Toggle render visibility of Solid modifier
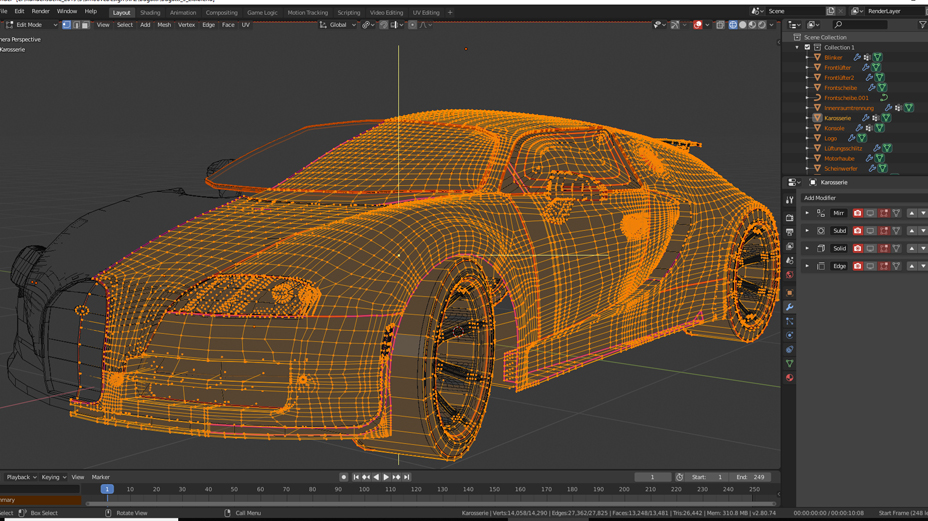Viewport: 928px width, 521px height. [858, 249]
